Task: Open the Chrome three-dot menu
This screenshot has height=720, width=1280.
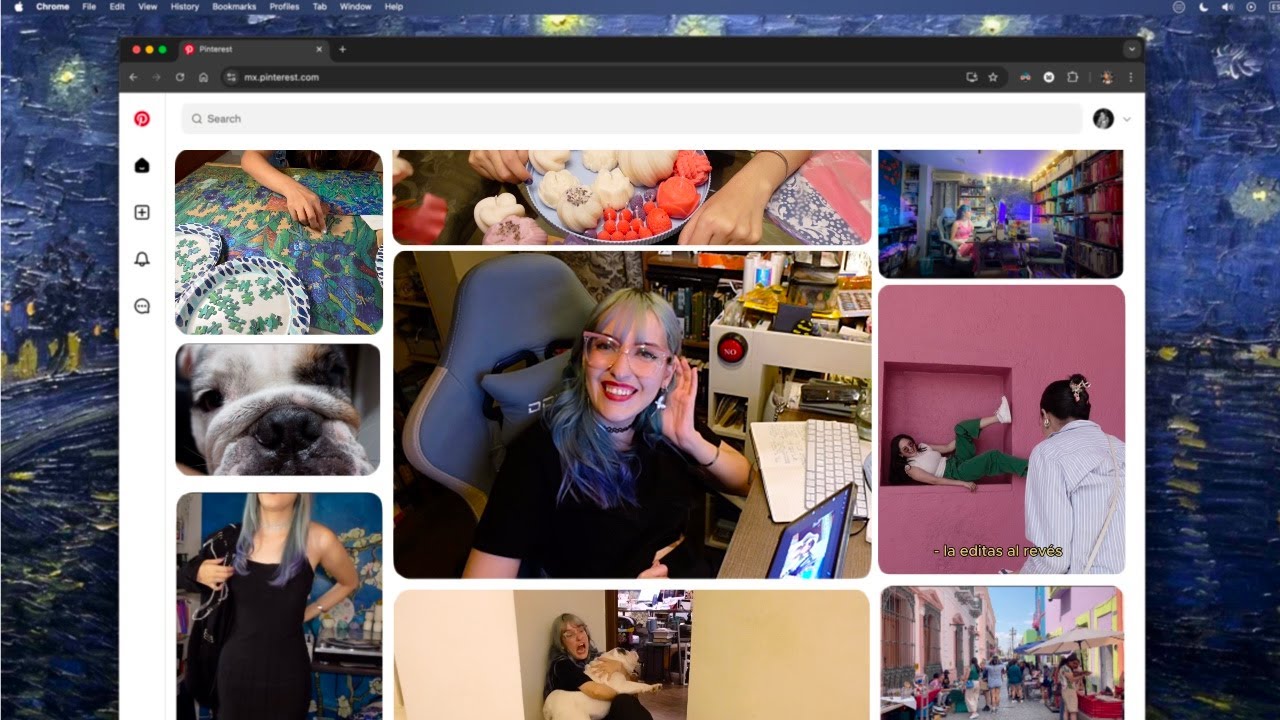Action: pyautogui.click(x=1131, y=77)
